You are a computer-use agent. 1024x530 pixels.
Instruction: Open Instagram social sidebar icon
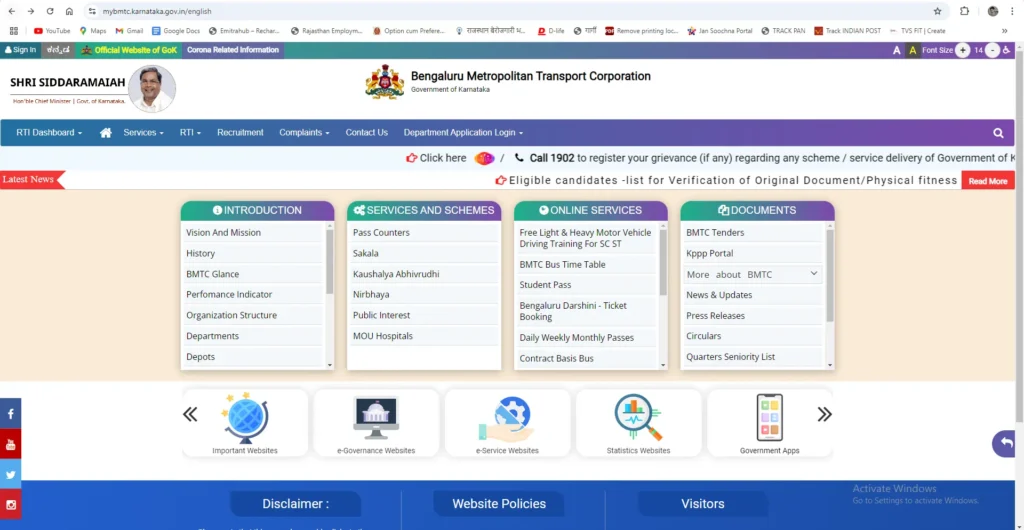click(10, 505)
